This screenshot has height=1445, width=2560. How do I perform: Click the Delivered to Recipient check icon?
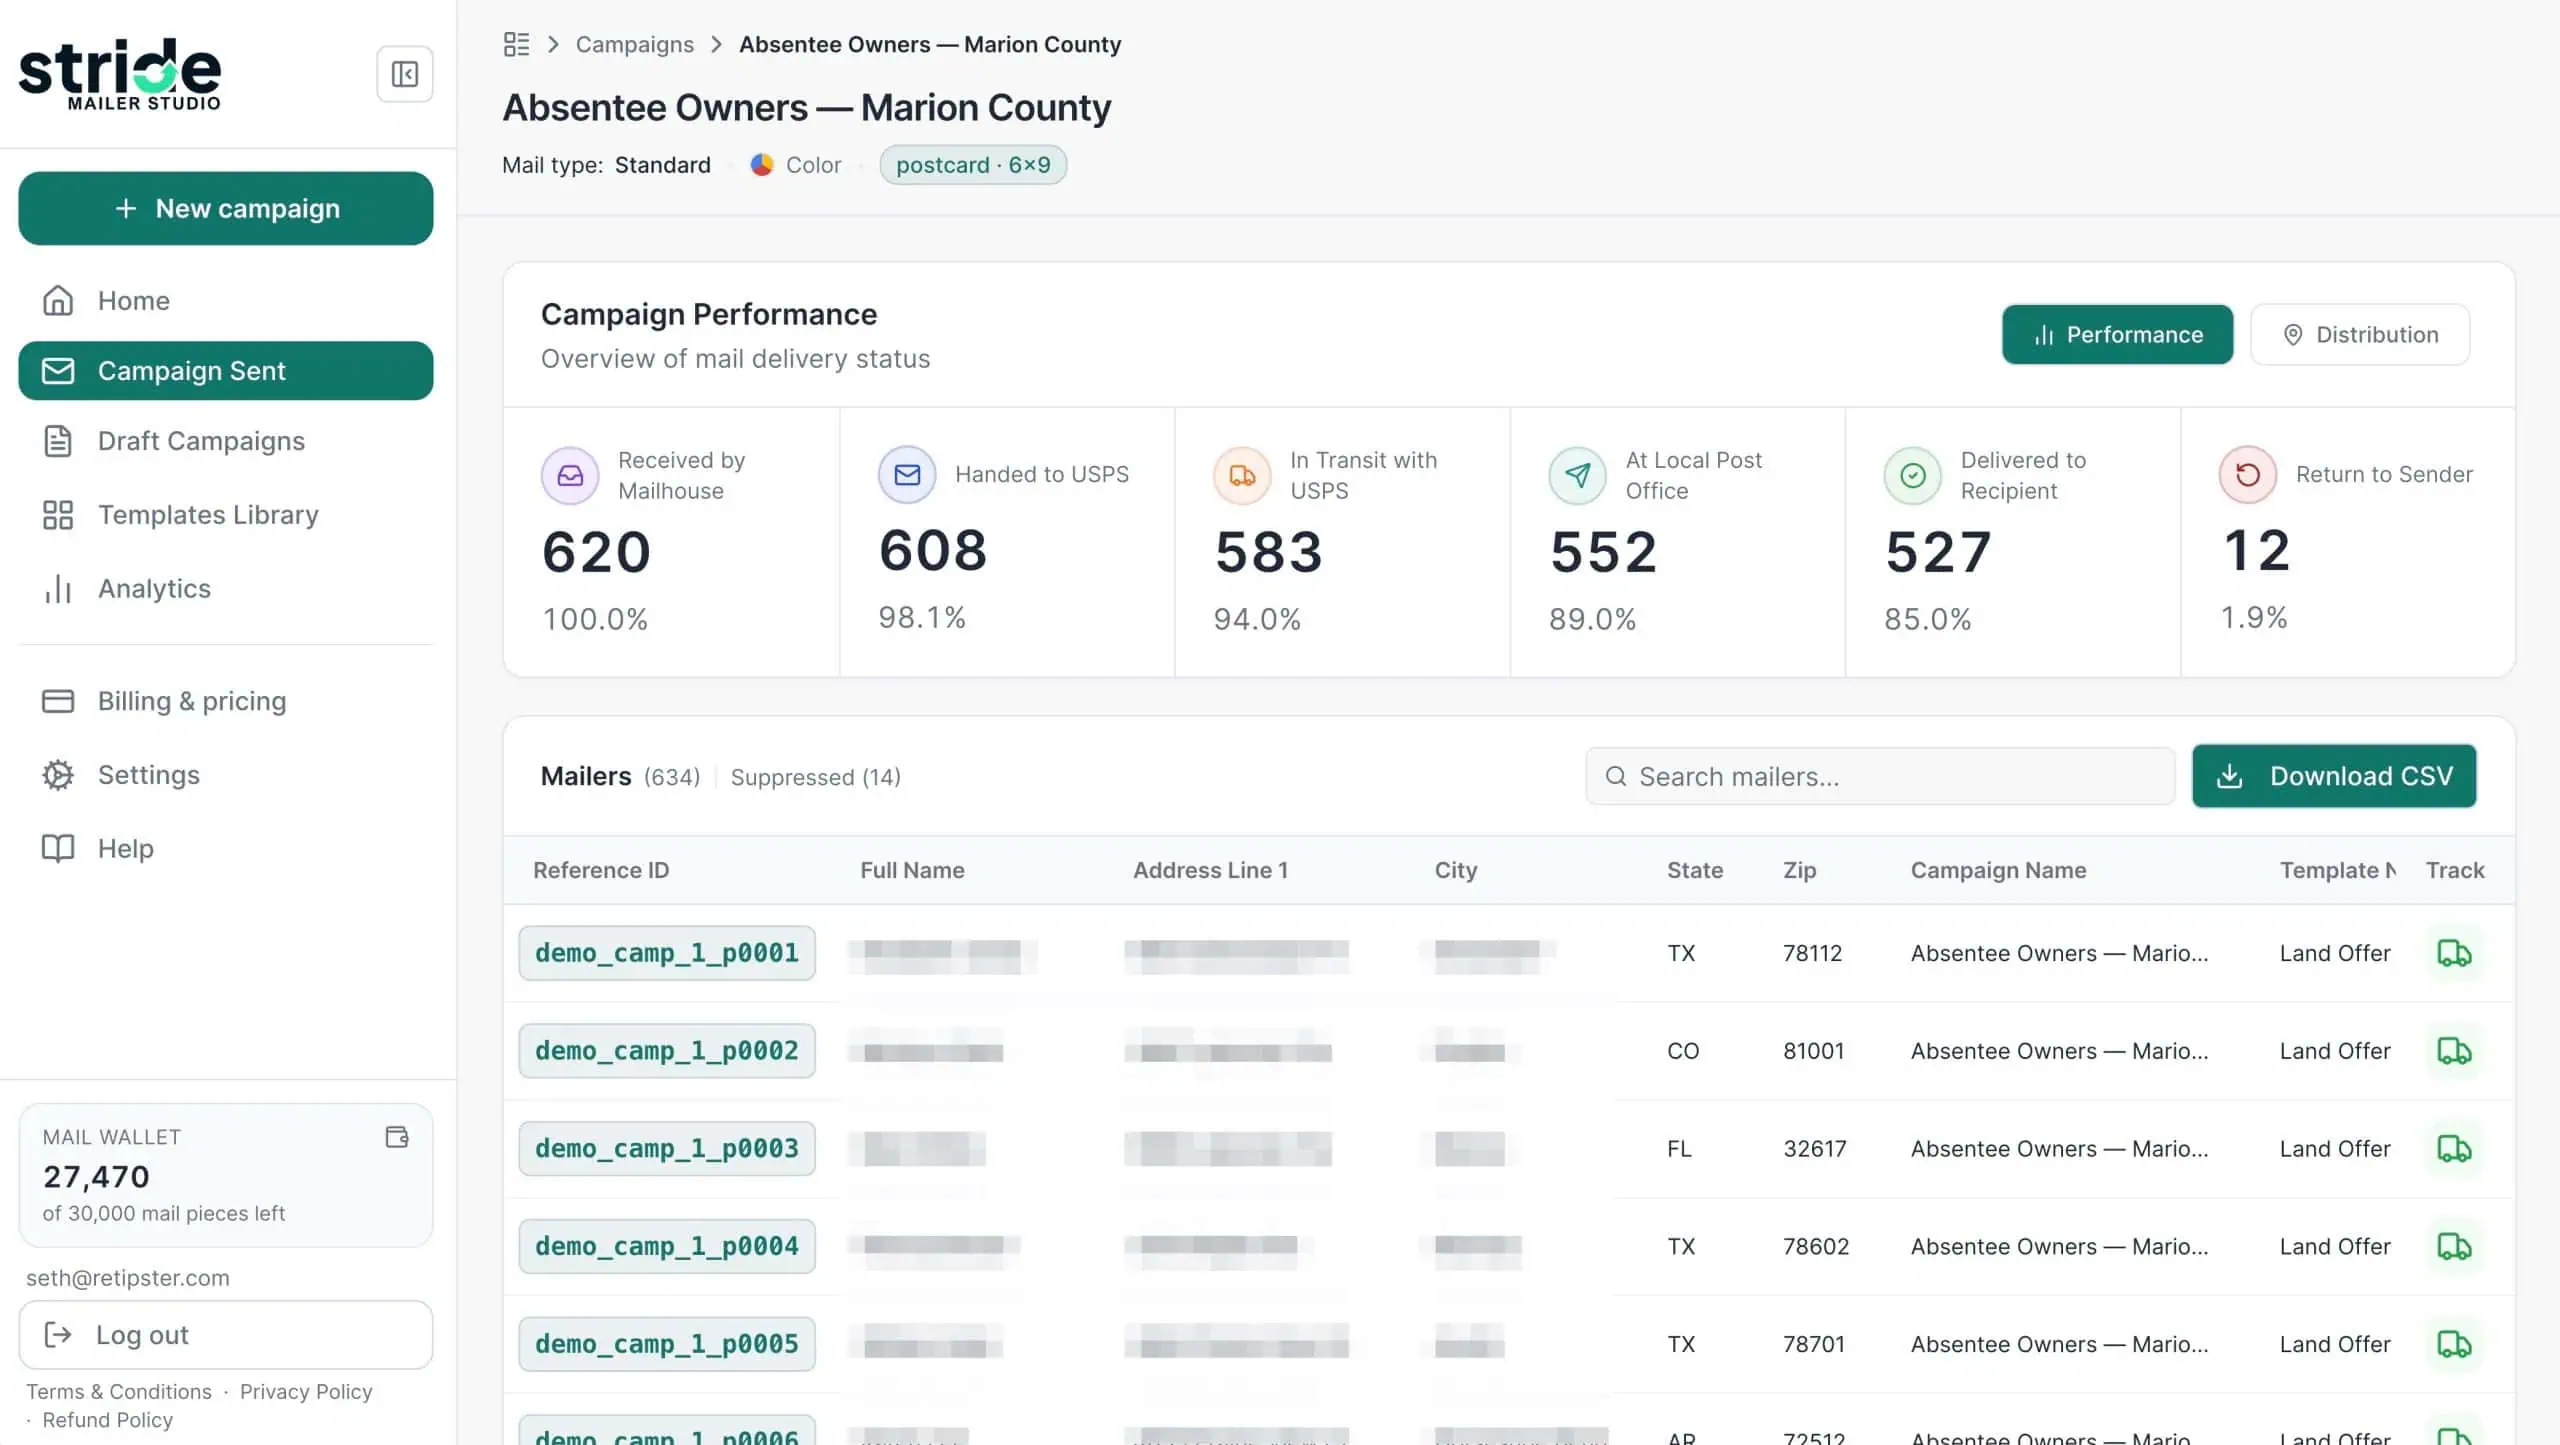click(1913, 475)
